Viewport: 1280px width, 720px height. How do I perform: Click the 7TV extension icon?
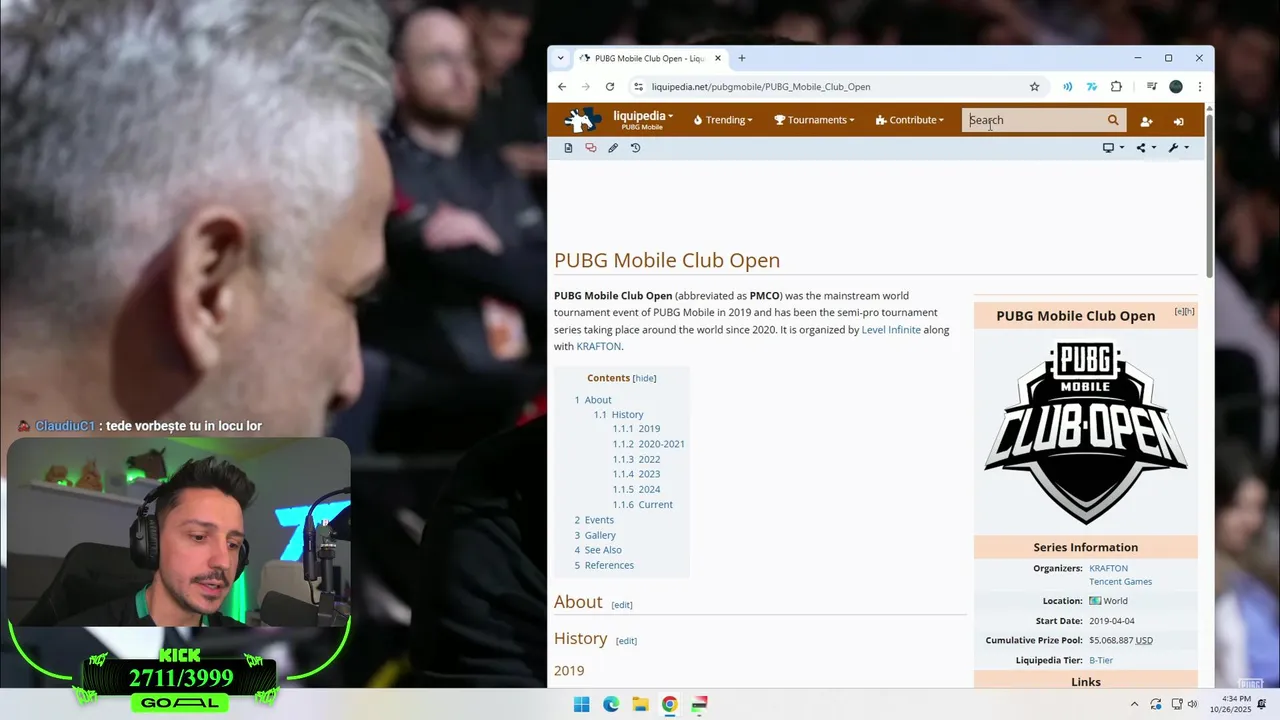(1092, 87)
